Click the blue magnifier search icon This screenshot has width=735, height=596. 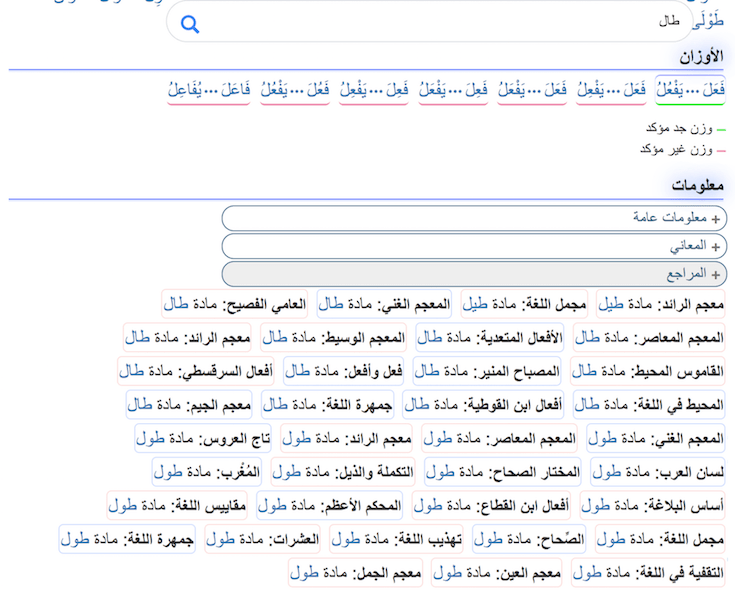tap(190, 24)
